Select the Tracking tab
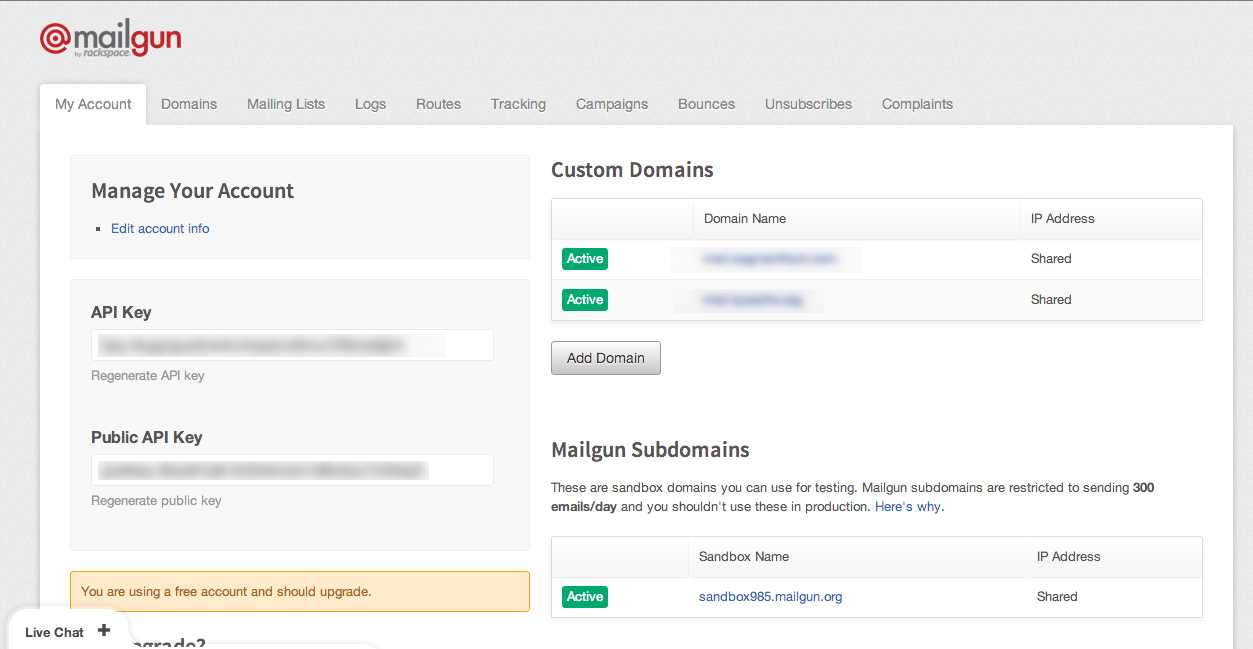Image resolution: width=1253 pixels, height=649 pixels. [518, 104]
